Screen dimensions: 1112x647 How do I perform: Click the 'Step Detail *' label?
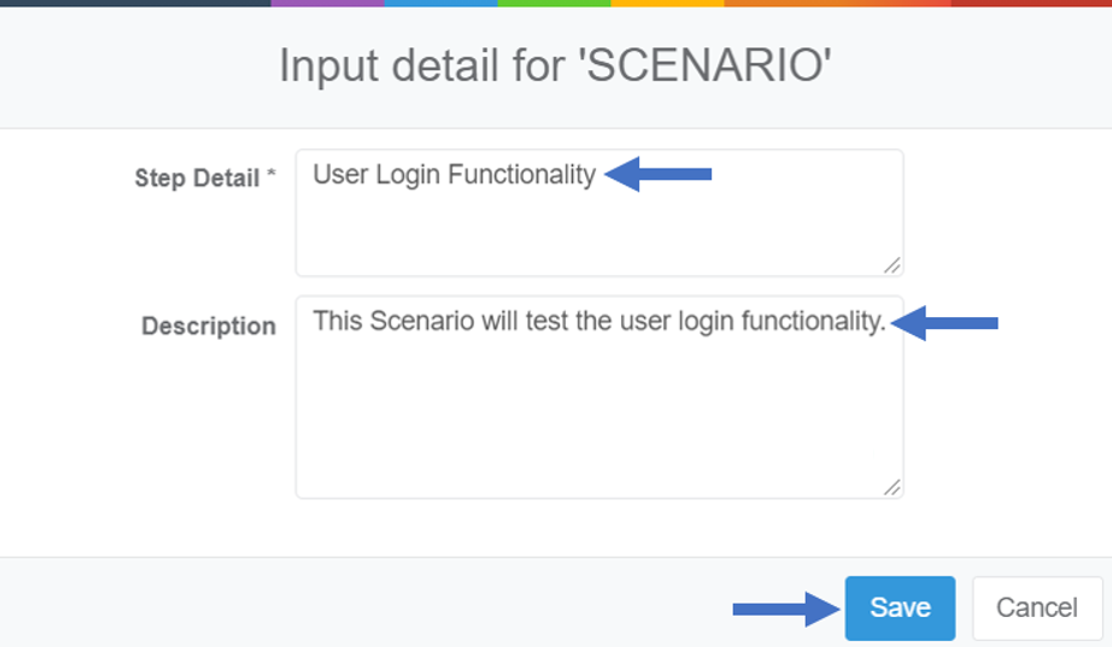[x=205, y=177]
